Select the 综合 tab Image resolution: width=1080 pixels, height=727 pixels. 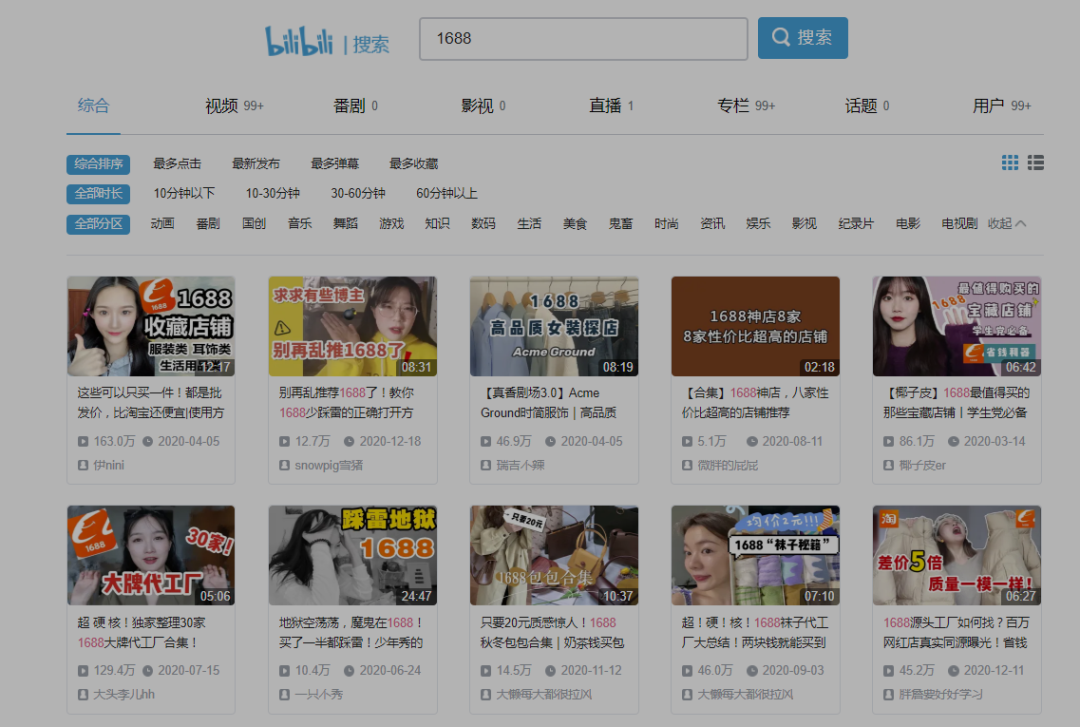point(94,105)
